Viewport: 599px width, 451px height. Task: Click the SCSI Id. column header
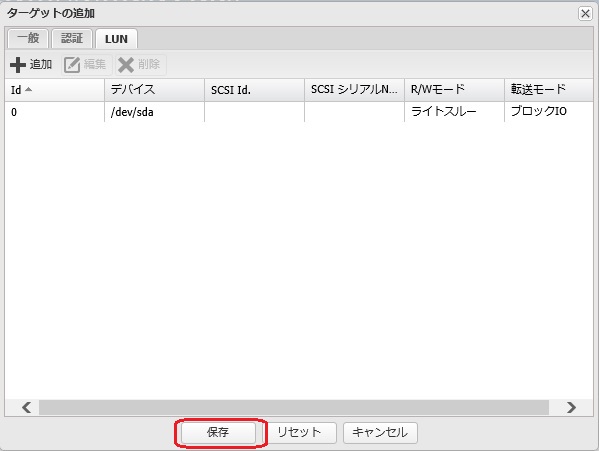[254, 90]
